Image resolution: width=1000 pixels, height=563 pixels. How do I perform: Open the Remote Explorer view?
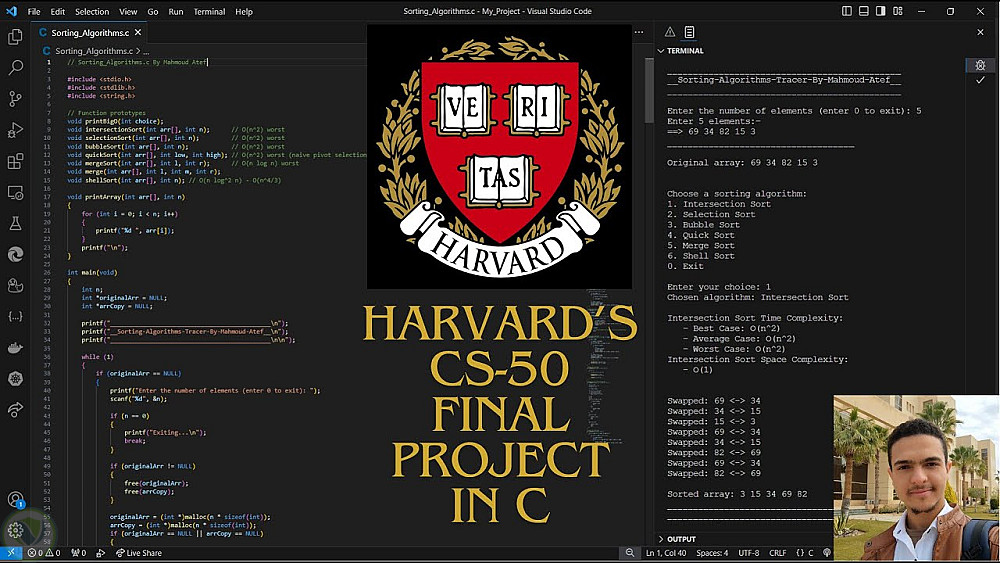(x=15, y=193)
